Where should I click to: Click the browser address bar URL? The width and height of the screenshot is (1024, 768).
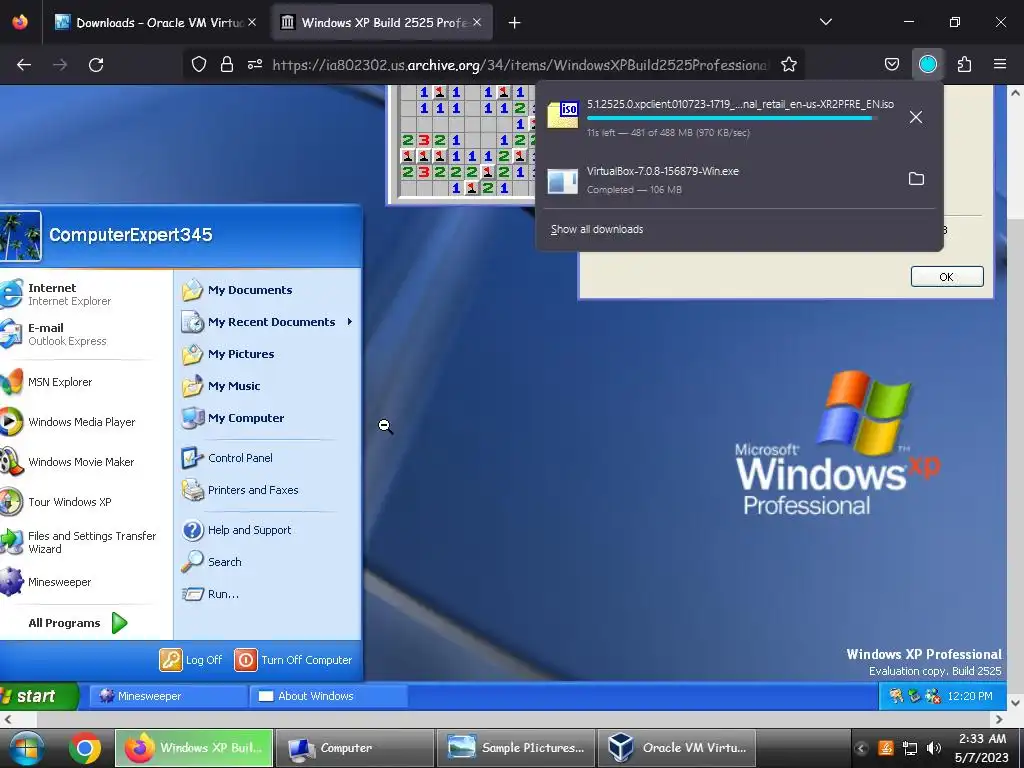520,65
